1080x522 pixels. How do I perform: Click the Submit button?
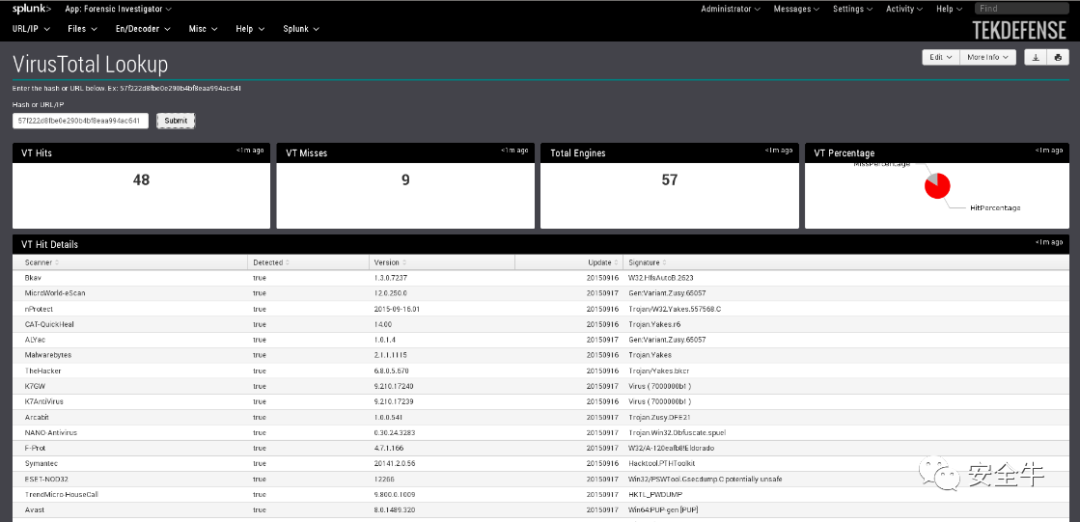176,121
